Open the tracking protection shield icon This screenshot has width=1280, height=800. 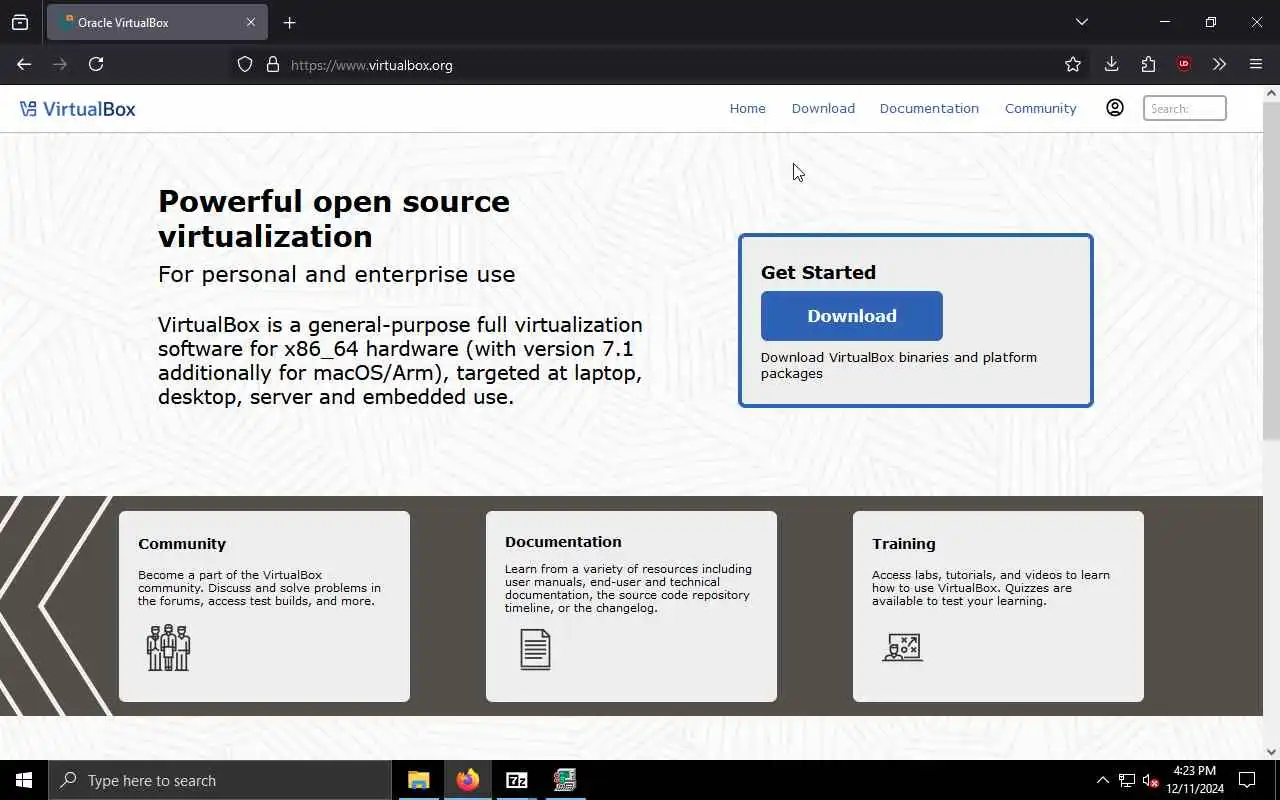[x=245, y=65]
